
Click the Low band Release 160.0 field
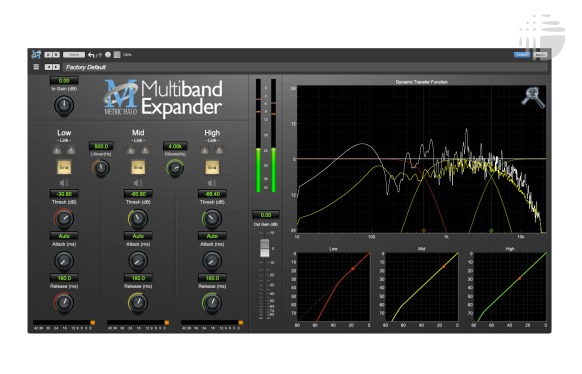click(x=64, y=278)
